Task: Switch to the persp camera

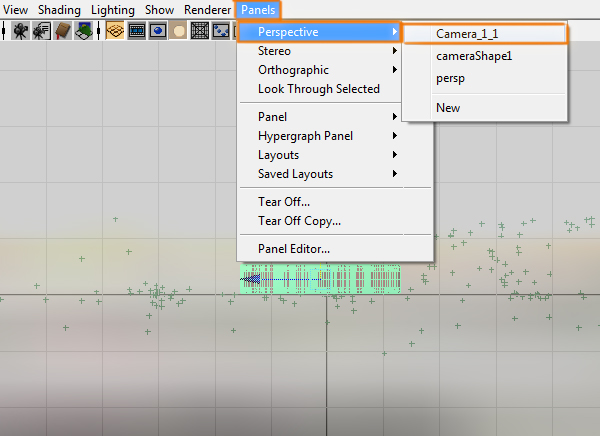Action: tap(484, 78)
